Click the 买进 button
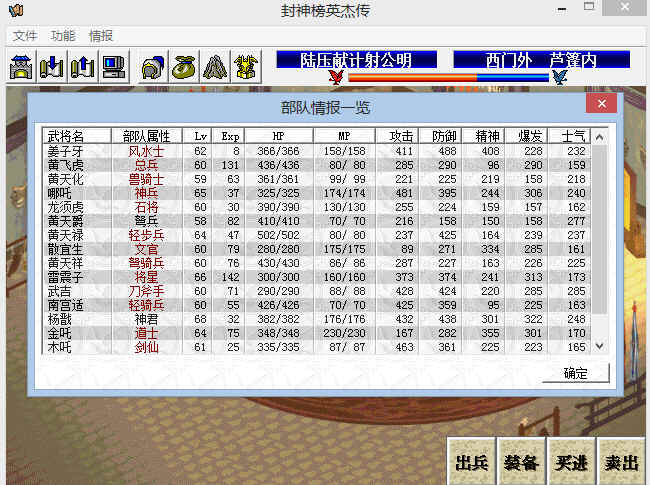The width and height of the screenshot is (650, 485). click(571, 462)
